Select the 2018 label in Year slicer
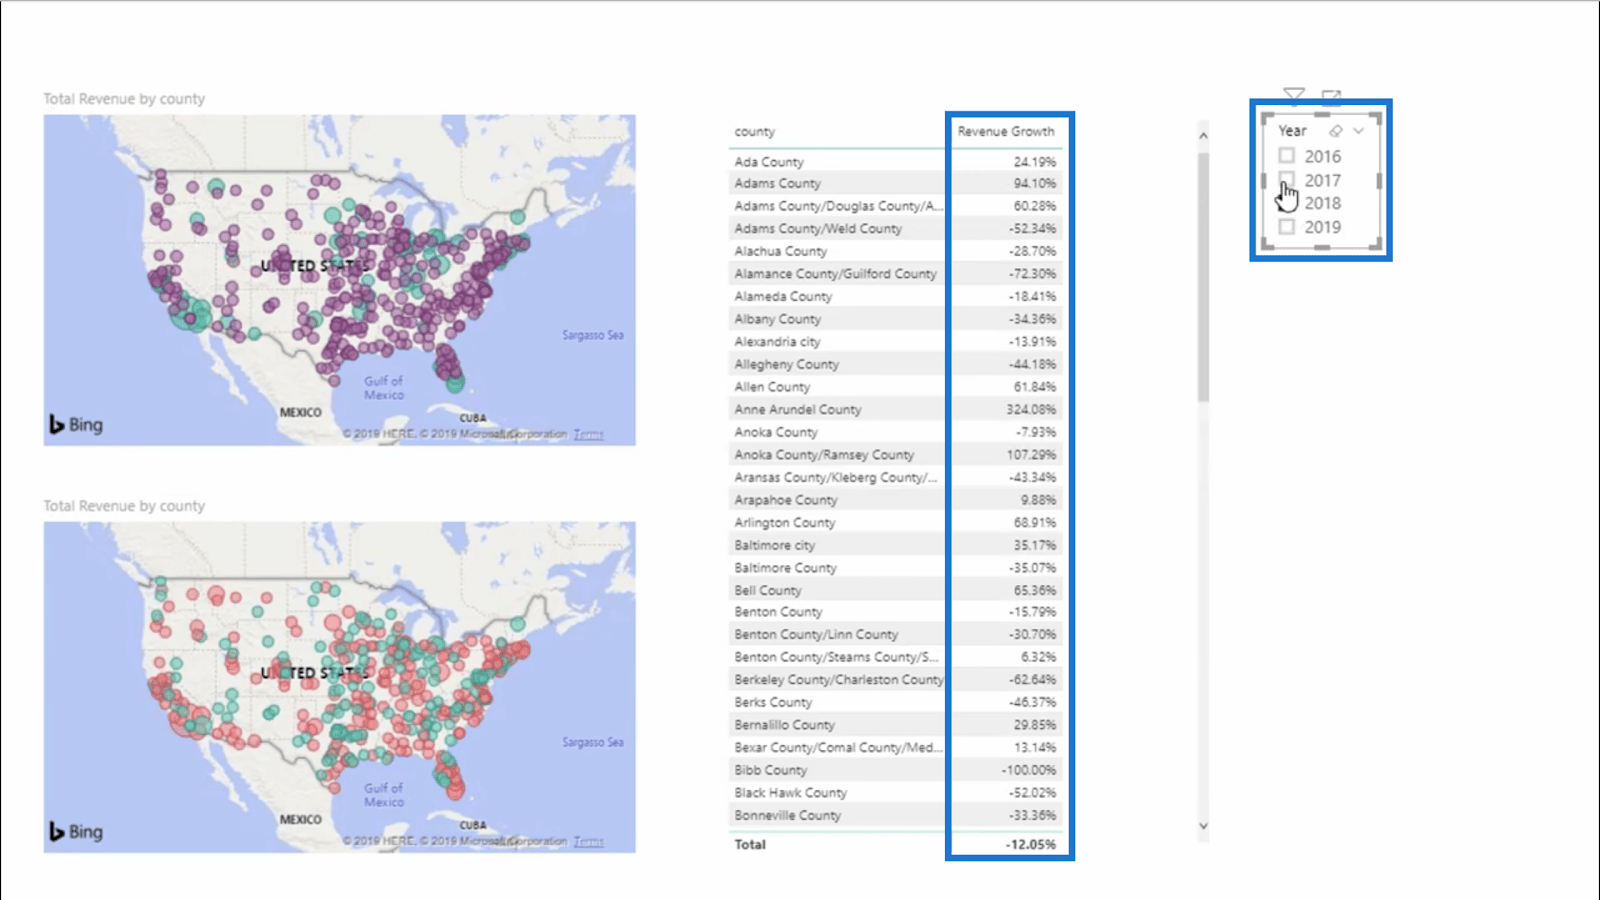The width and height of the screenshot is (1600, 900). tap(1322, 203)
